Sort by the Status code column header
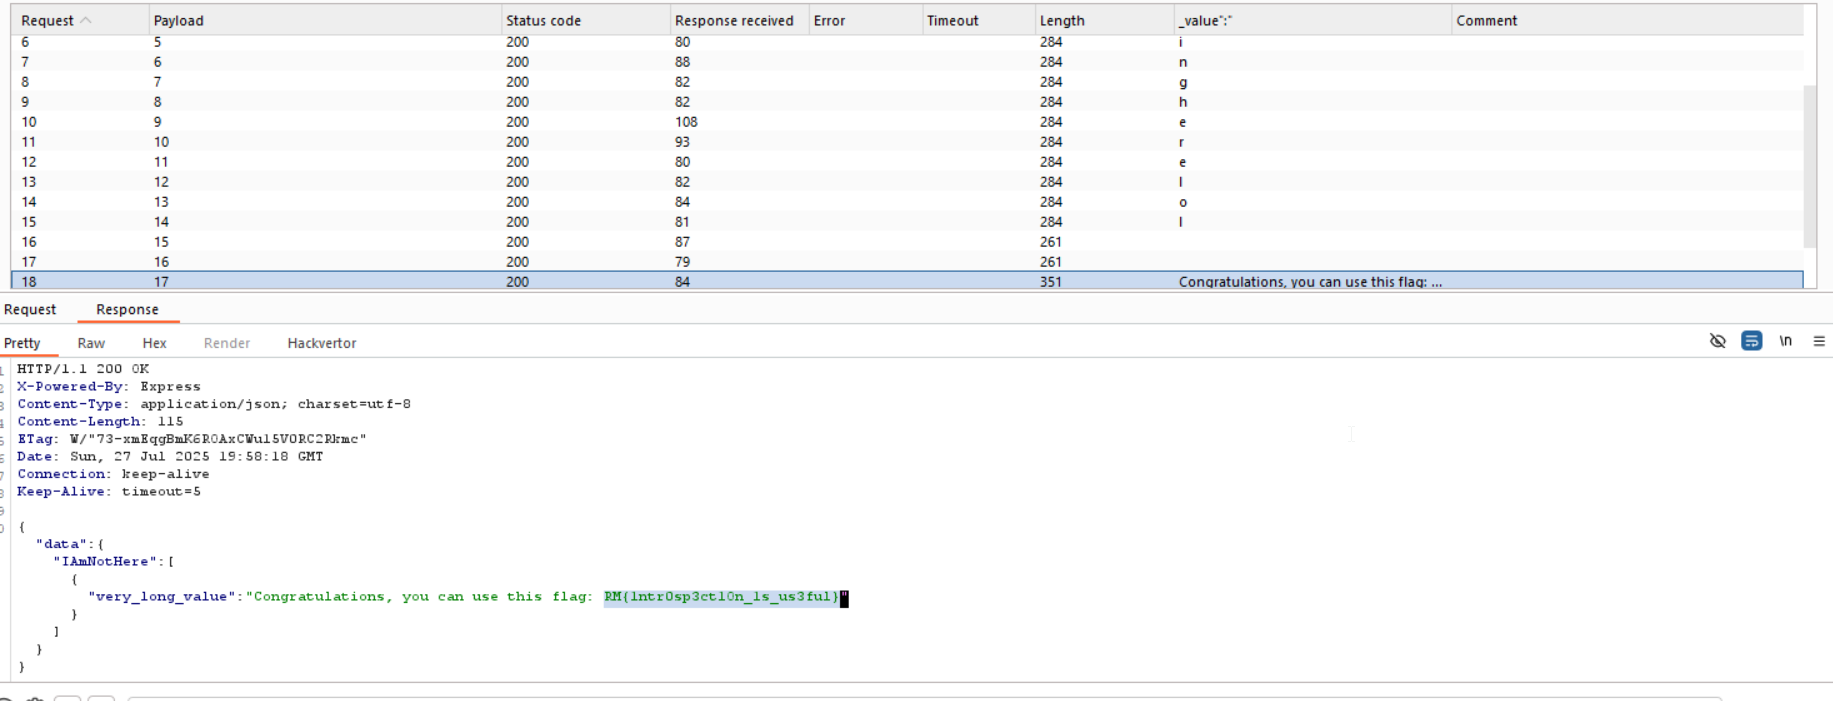This screenshot has width=1833, height=701. point(543,20)
